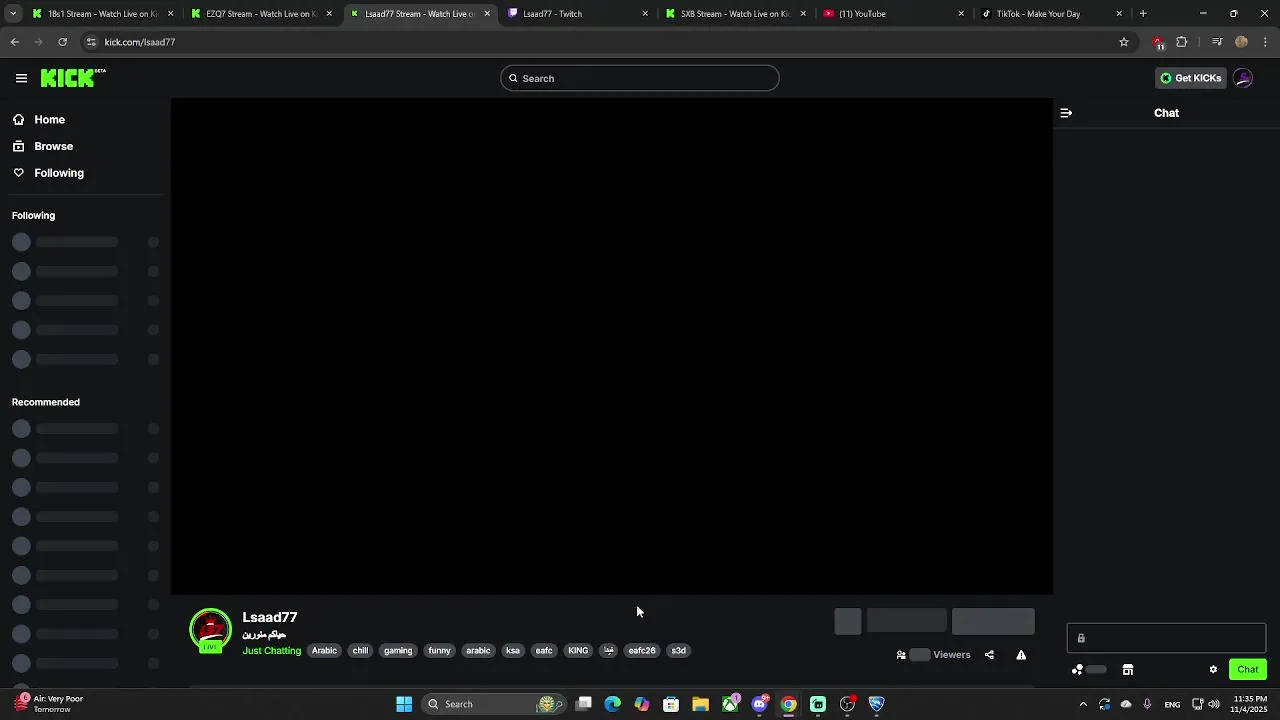
Task: Open the Chrome extensions puzzle icon
Action: pyautogui.click(x=1182, y=42)
